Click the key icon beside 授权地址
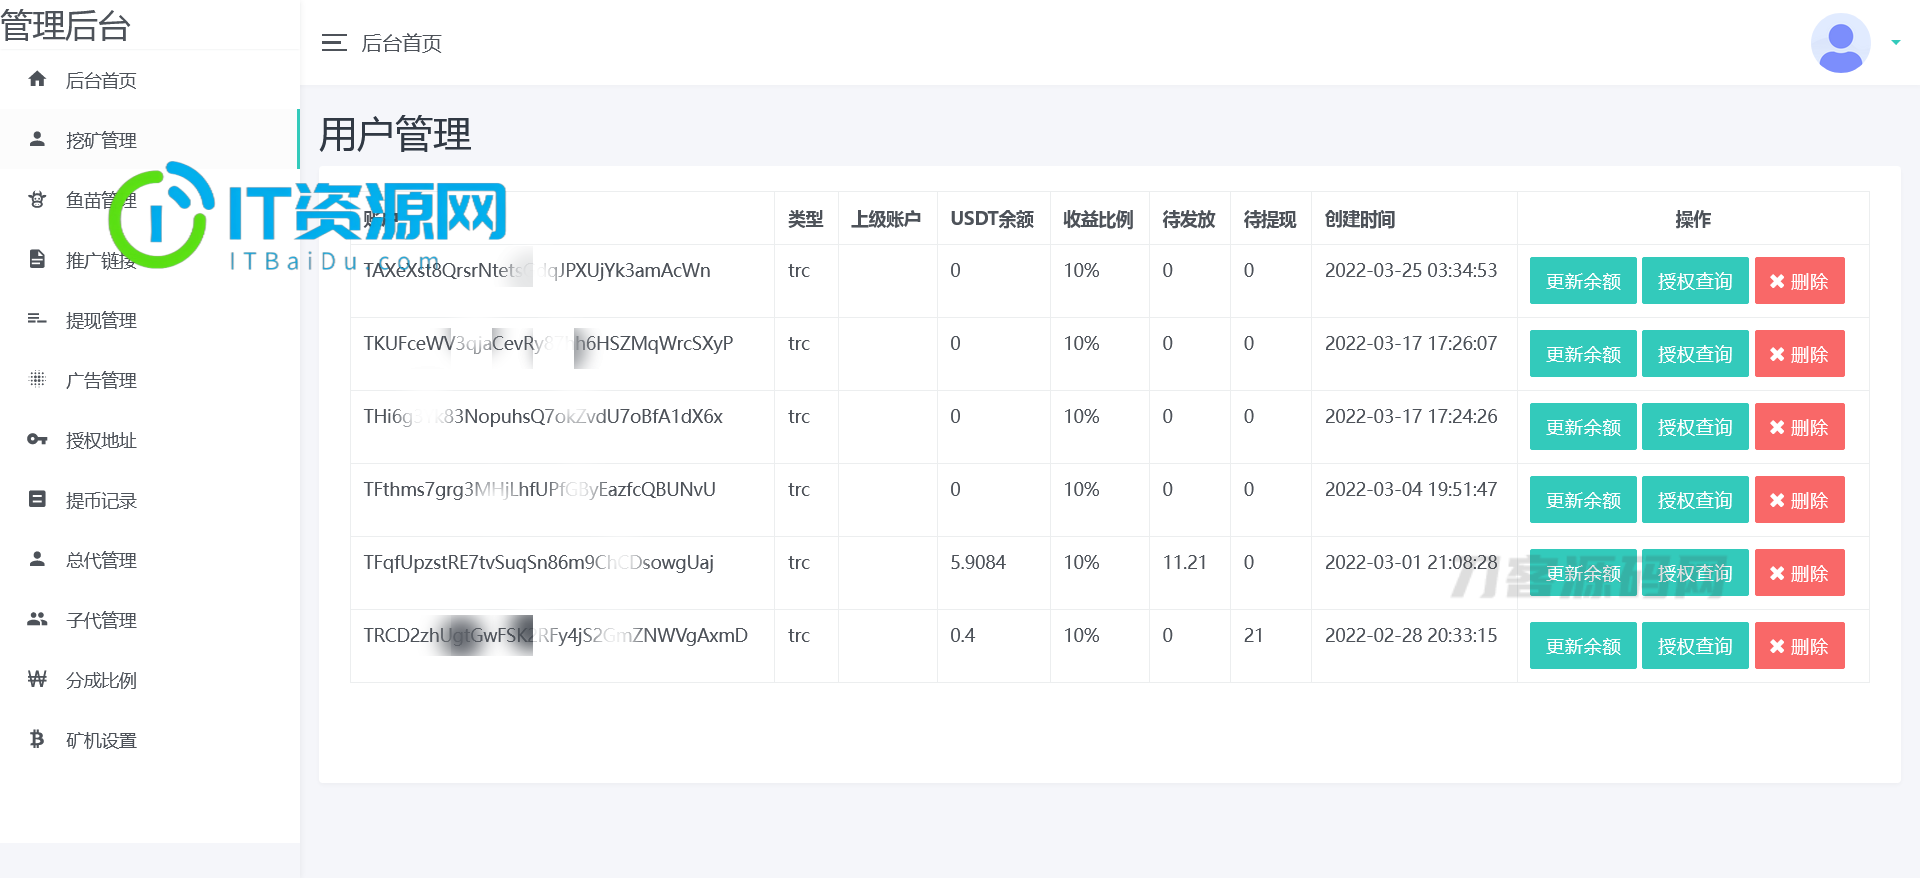 [x=37, y=439]
